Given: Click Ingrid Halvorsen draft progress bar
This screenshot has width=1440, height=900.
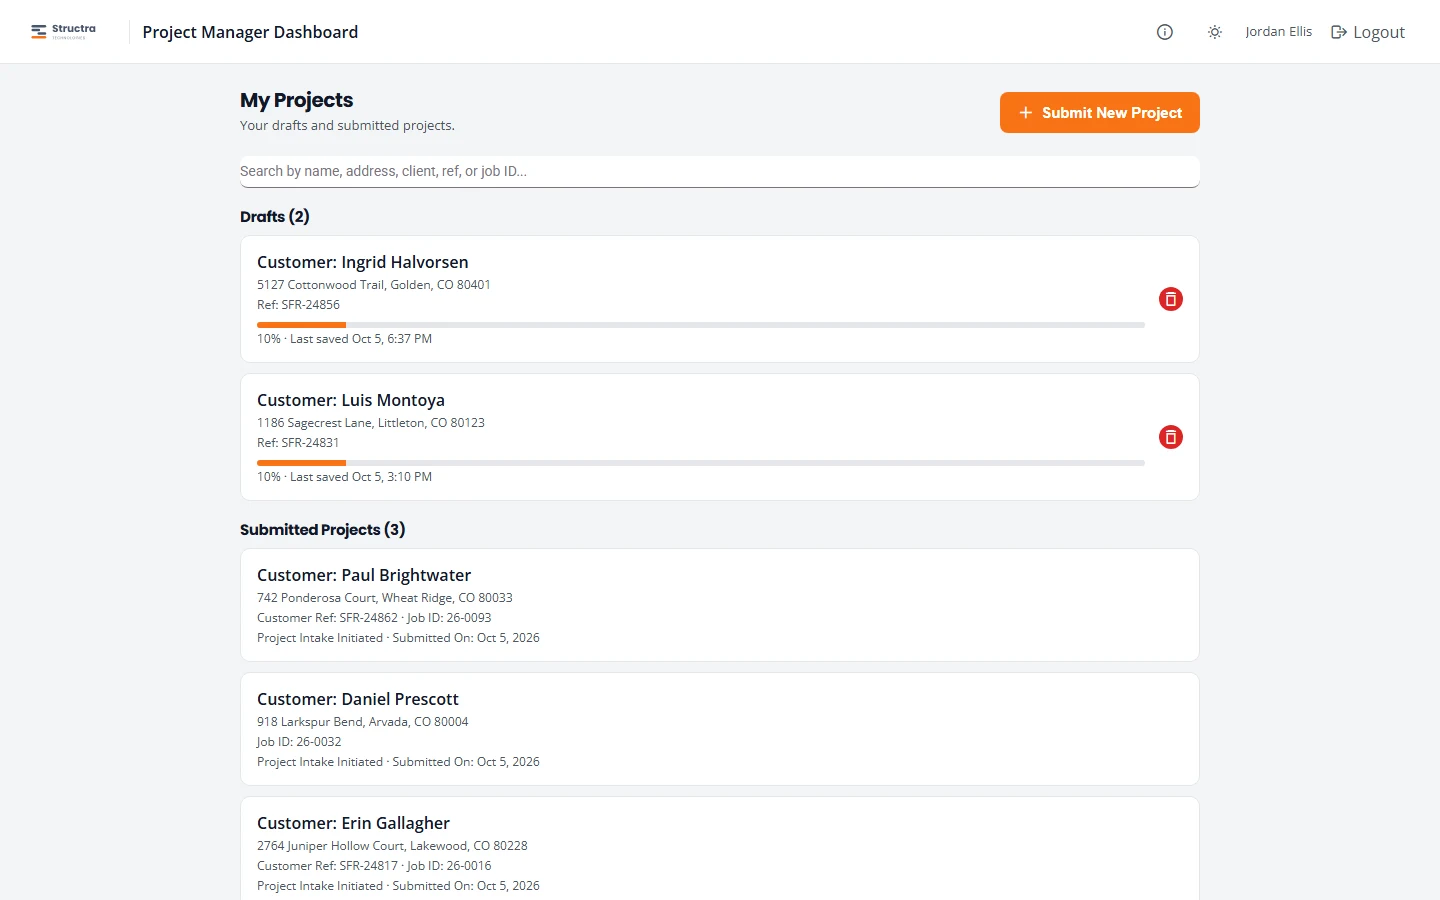Looking at the screenshot, I should pos(701,325).
